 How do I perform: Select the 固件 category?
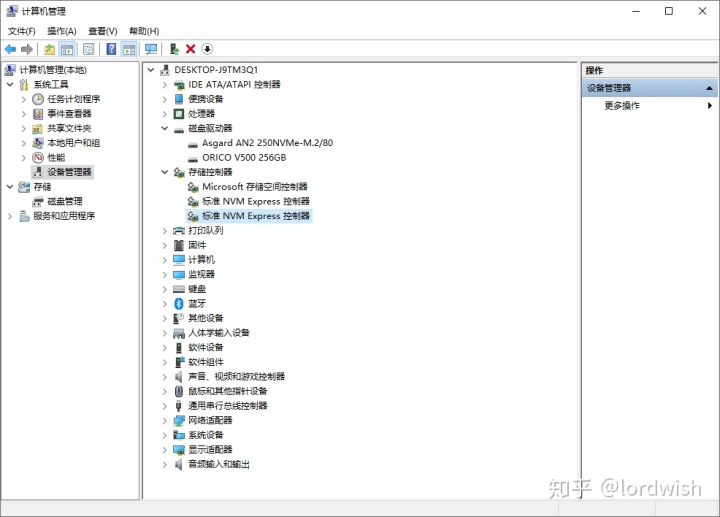[x=197, y=245]
